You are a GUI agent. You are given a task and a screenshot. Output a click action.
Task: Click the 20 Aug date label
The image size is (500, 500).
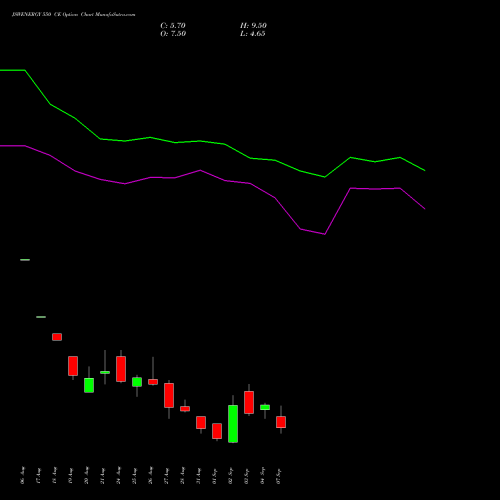(87, 476)
